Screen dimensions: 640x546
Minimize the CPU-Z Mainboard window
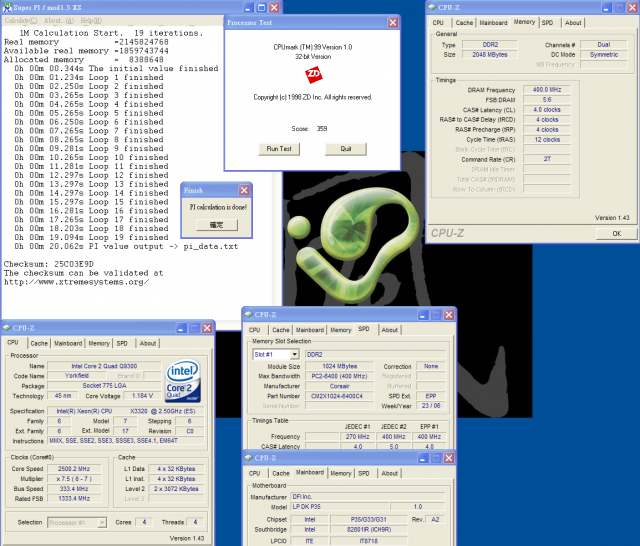423,458
